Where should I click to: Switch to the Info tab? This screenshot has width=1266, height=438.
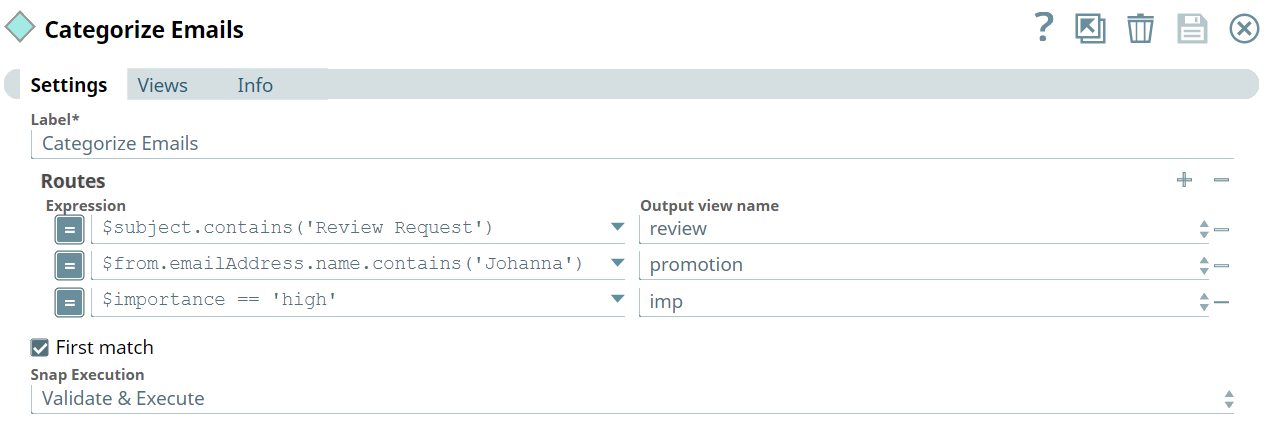(x=255, y=85)
